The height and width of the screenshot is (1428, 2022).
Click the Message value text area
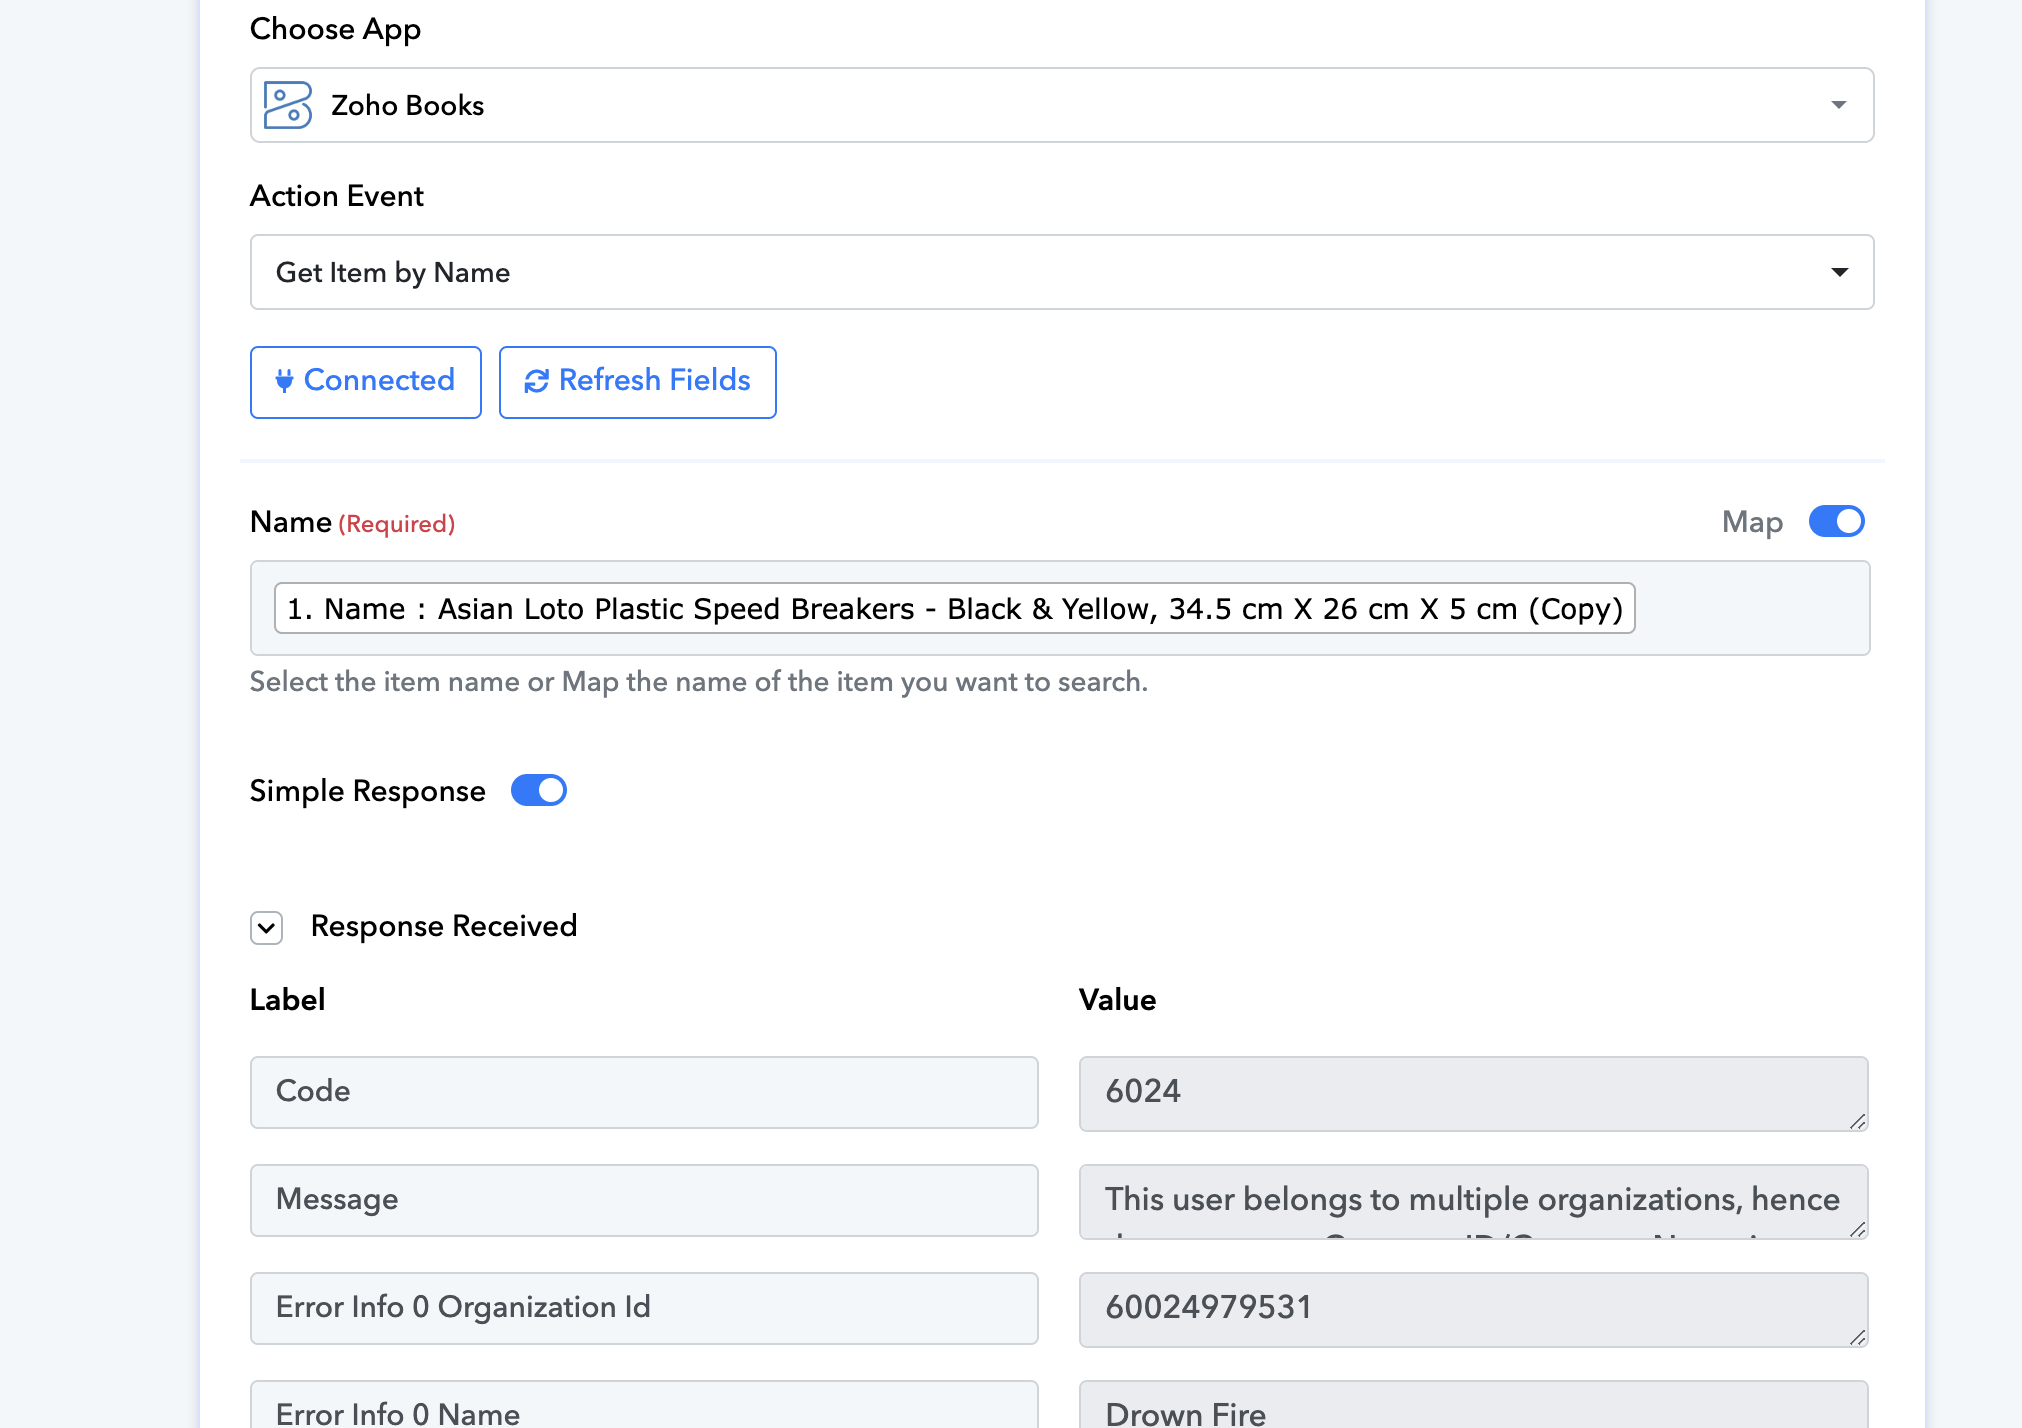click(x=1473, y=1201)
